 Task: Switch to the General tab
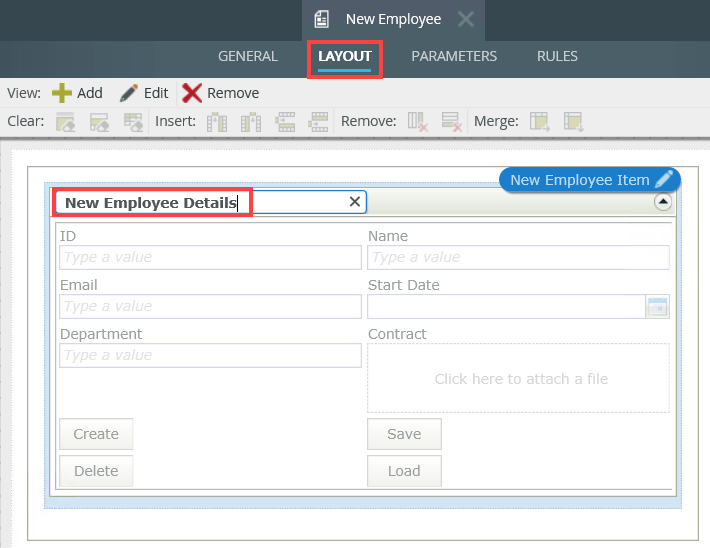coord(248,56)
